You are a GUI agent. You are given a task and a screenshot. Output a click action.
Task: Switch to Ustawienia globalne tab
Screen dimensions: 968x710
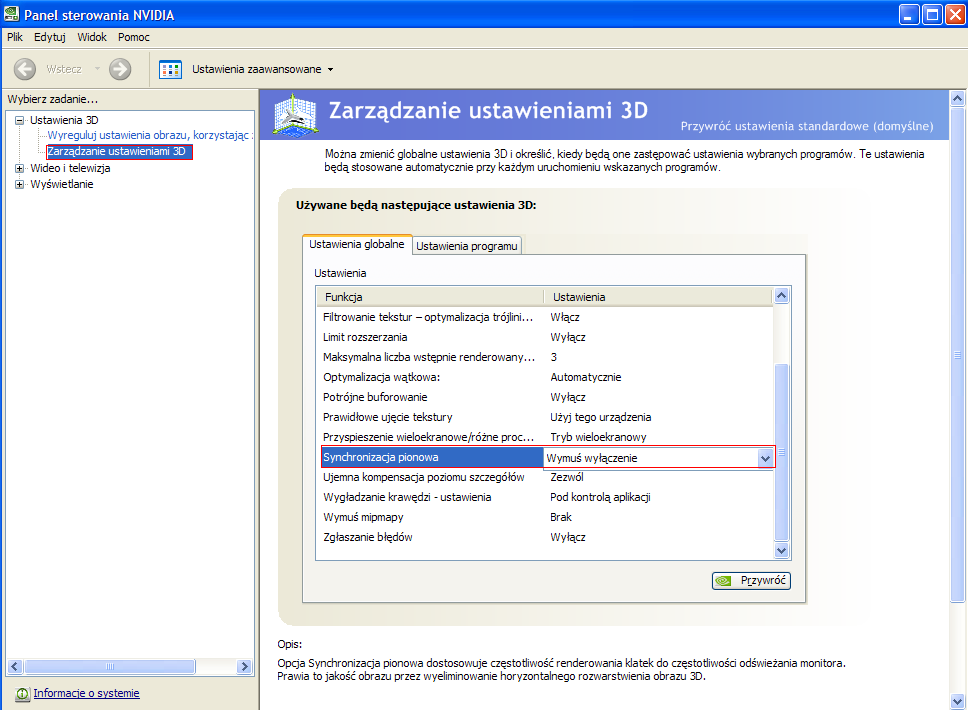click(x=357, y=244)
